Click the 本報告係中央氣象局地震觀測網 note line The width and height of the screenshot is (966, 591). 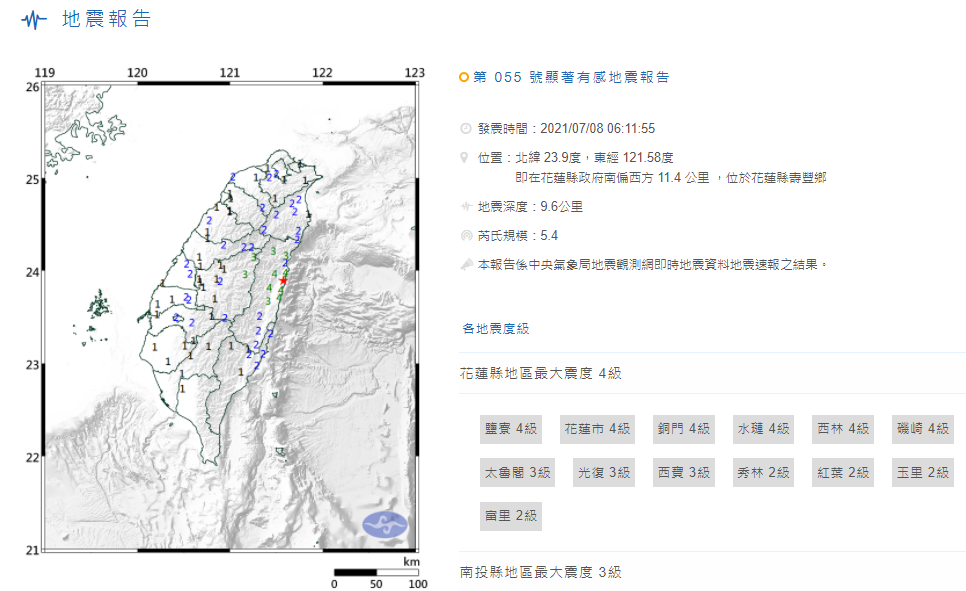click(x=652, y=264)
